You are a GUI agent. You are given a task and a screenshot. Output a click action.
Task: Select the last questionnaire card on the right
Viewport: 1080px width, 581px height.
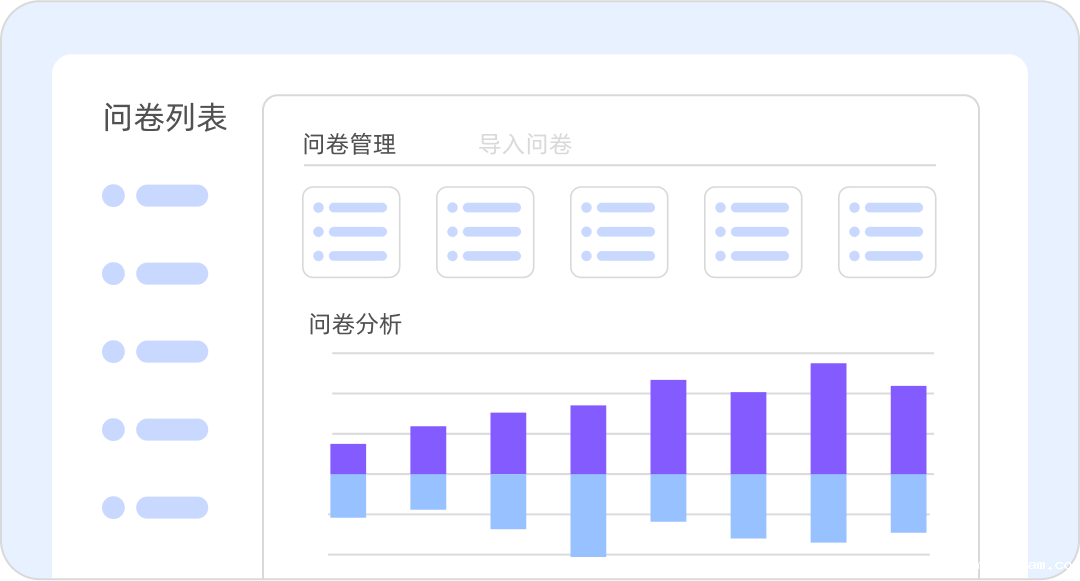click(x=886, y=231)
